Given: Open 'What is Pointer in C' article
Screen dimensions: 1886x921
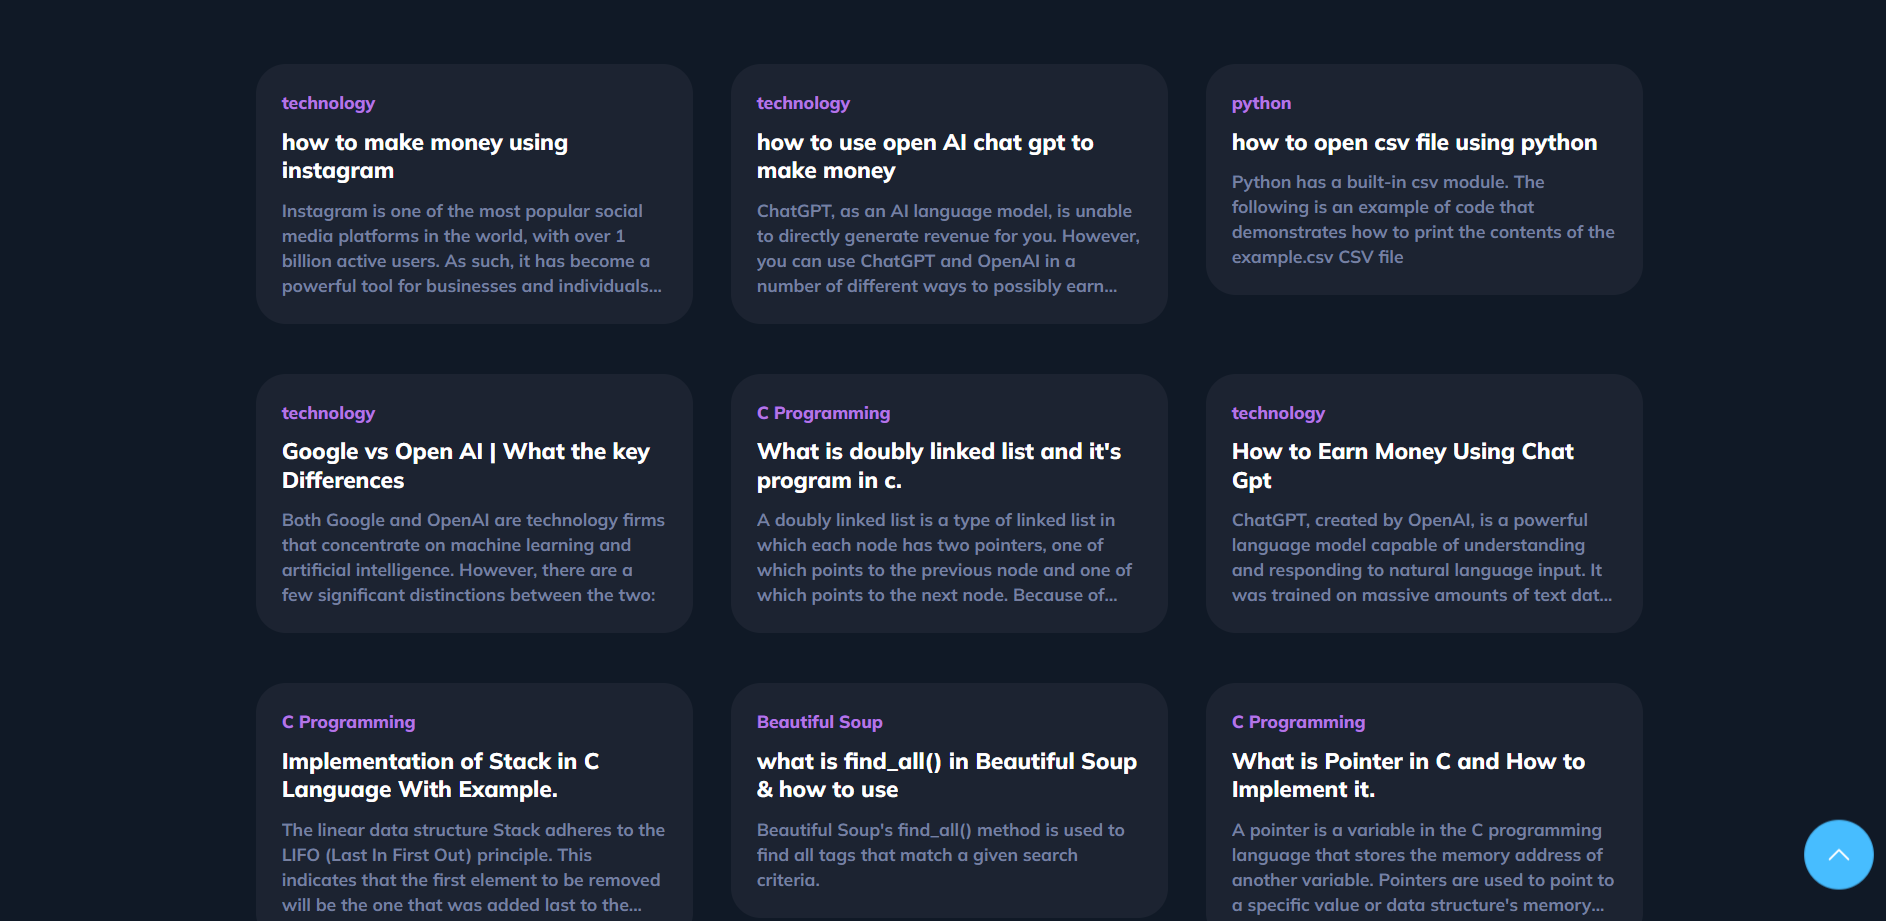Looking at the screenshot, I should point(1408,775).
